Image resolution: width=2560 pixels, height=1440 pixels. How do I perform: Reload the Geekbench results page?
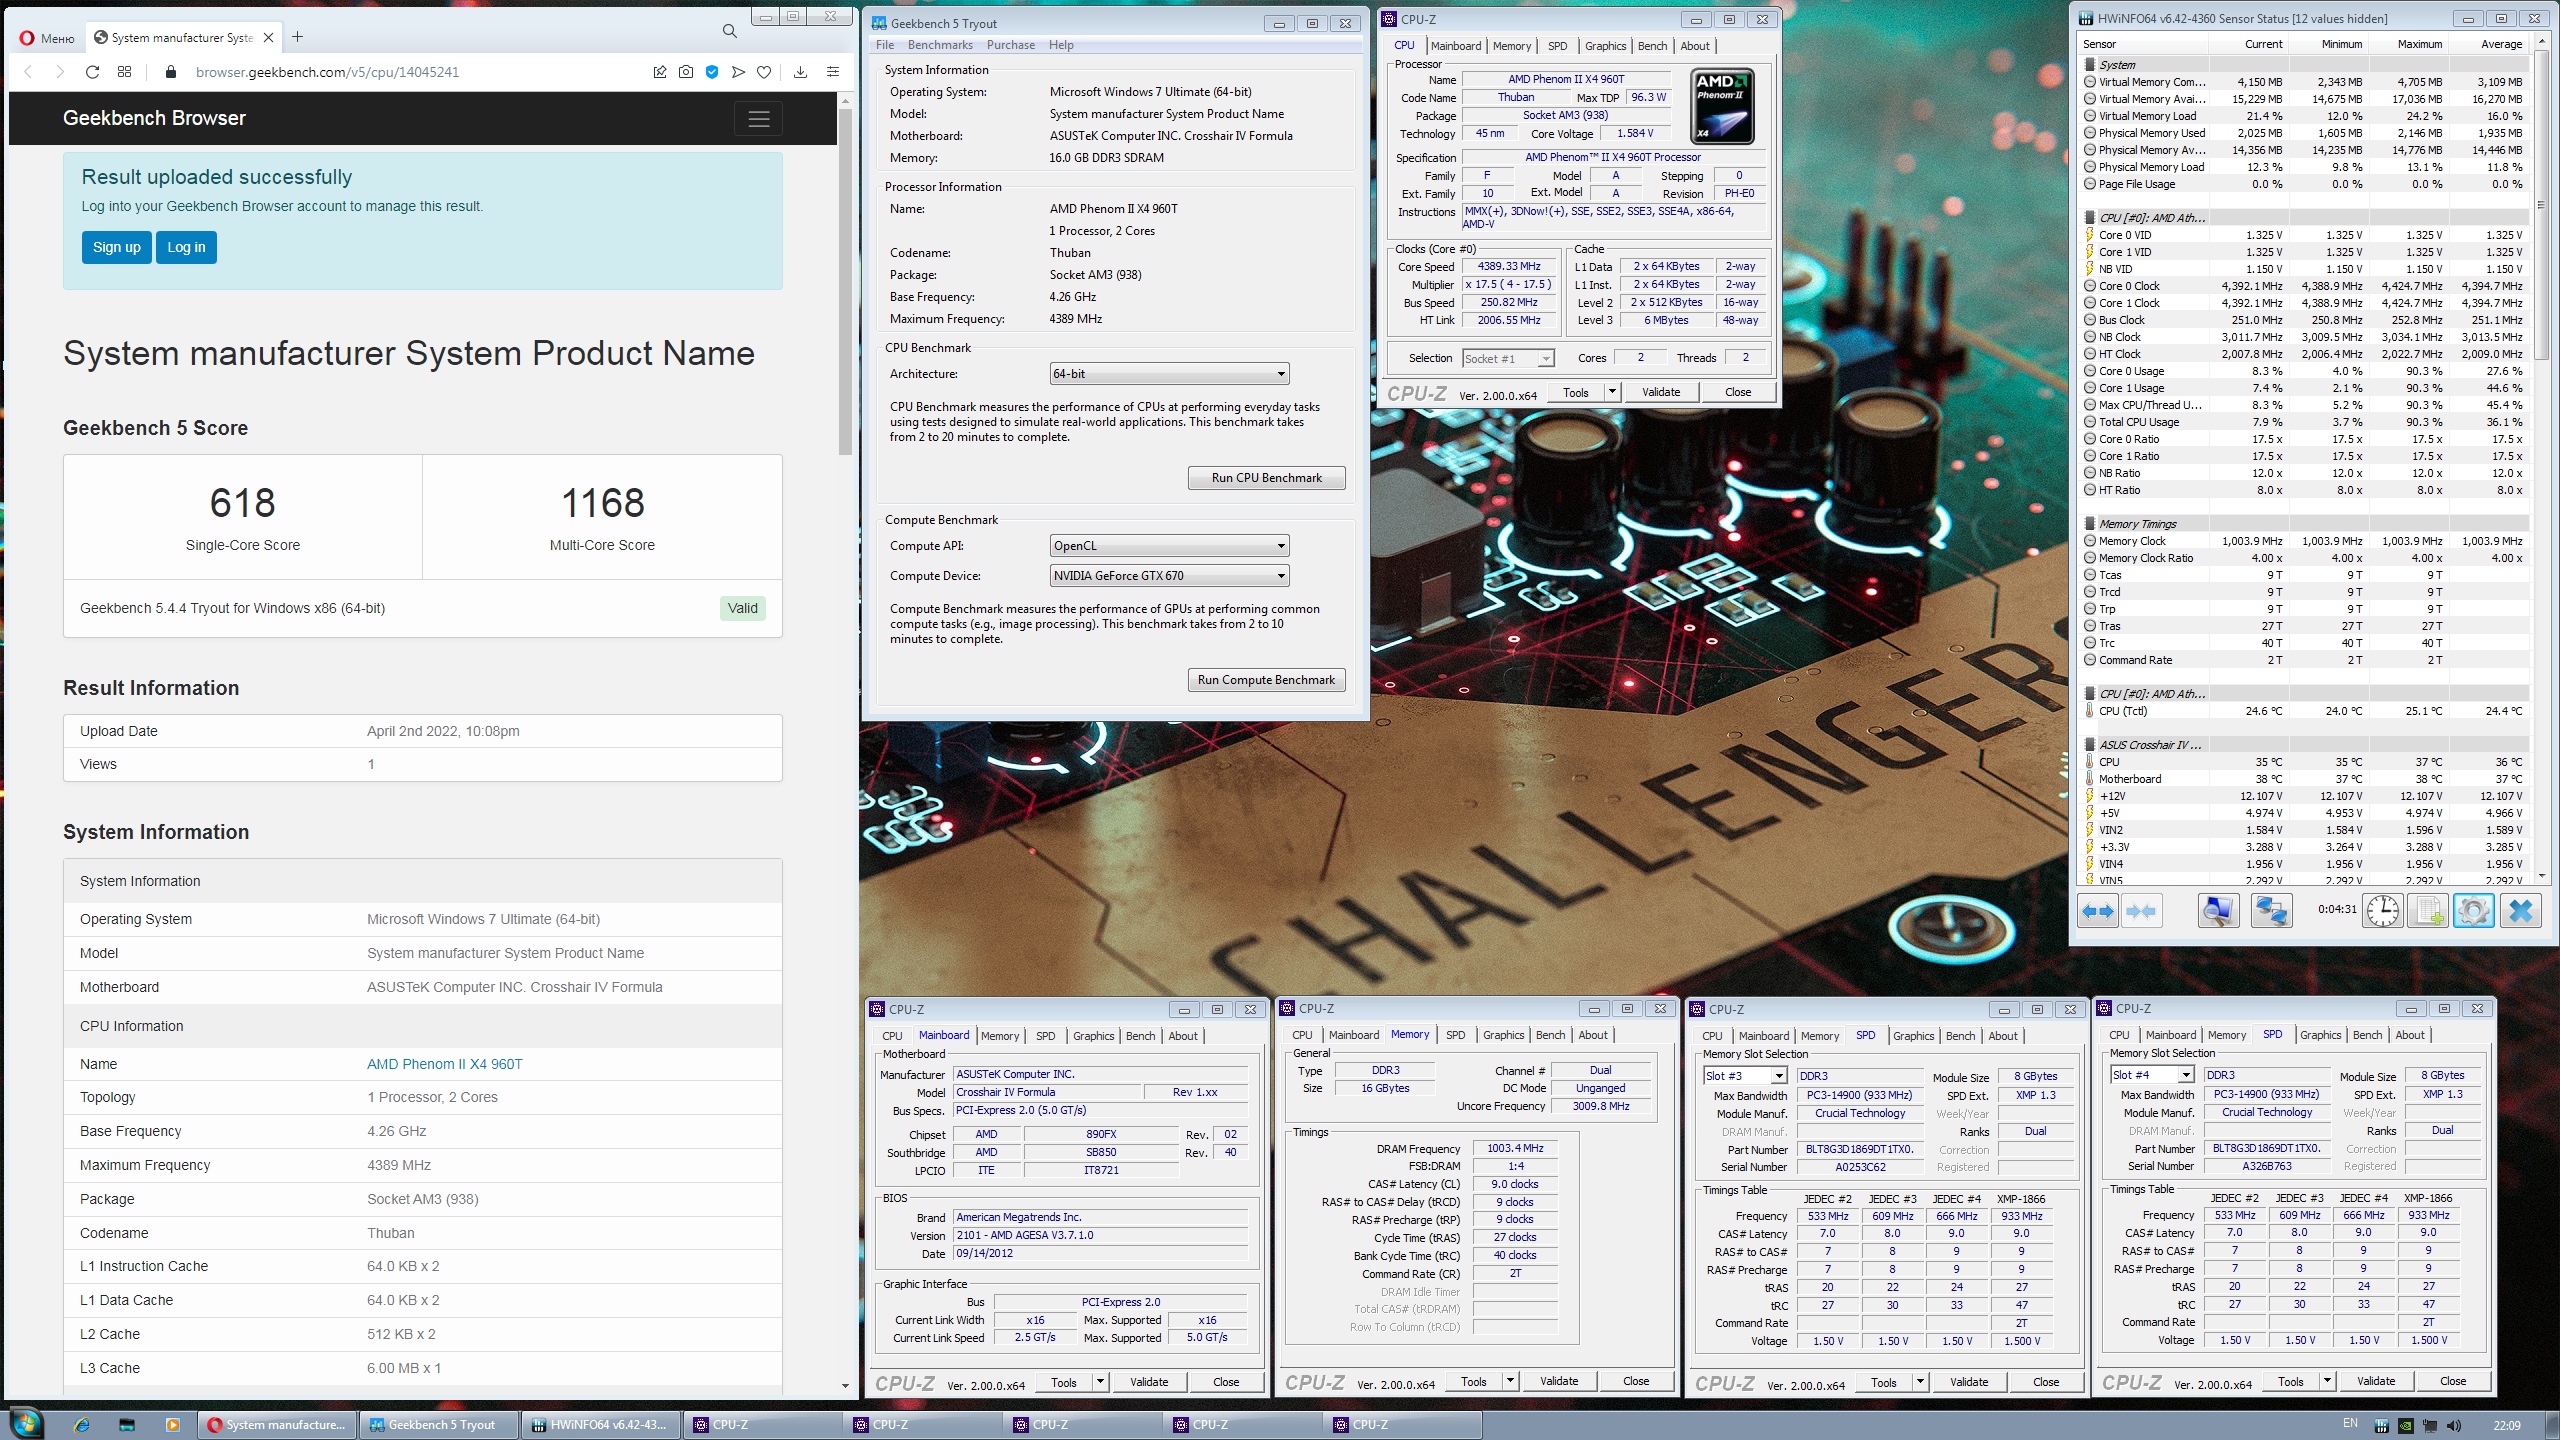(92, 72)
